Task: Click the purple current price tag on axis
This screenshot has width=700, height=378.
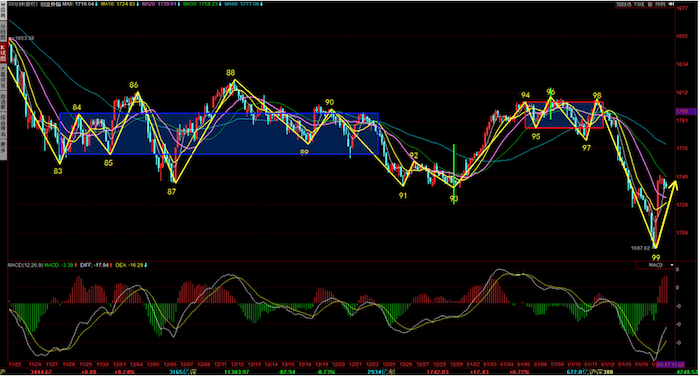Action: 686,112
